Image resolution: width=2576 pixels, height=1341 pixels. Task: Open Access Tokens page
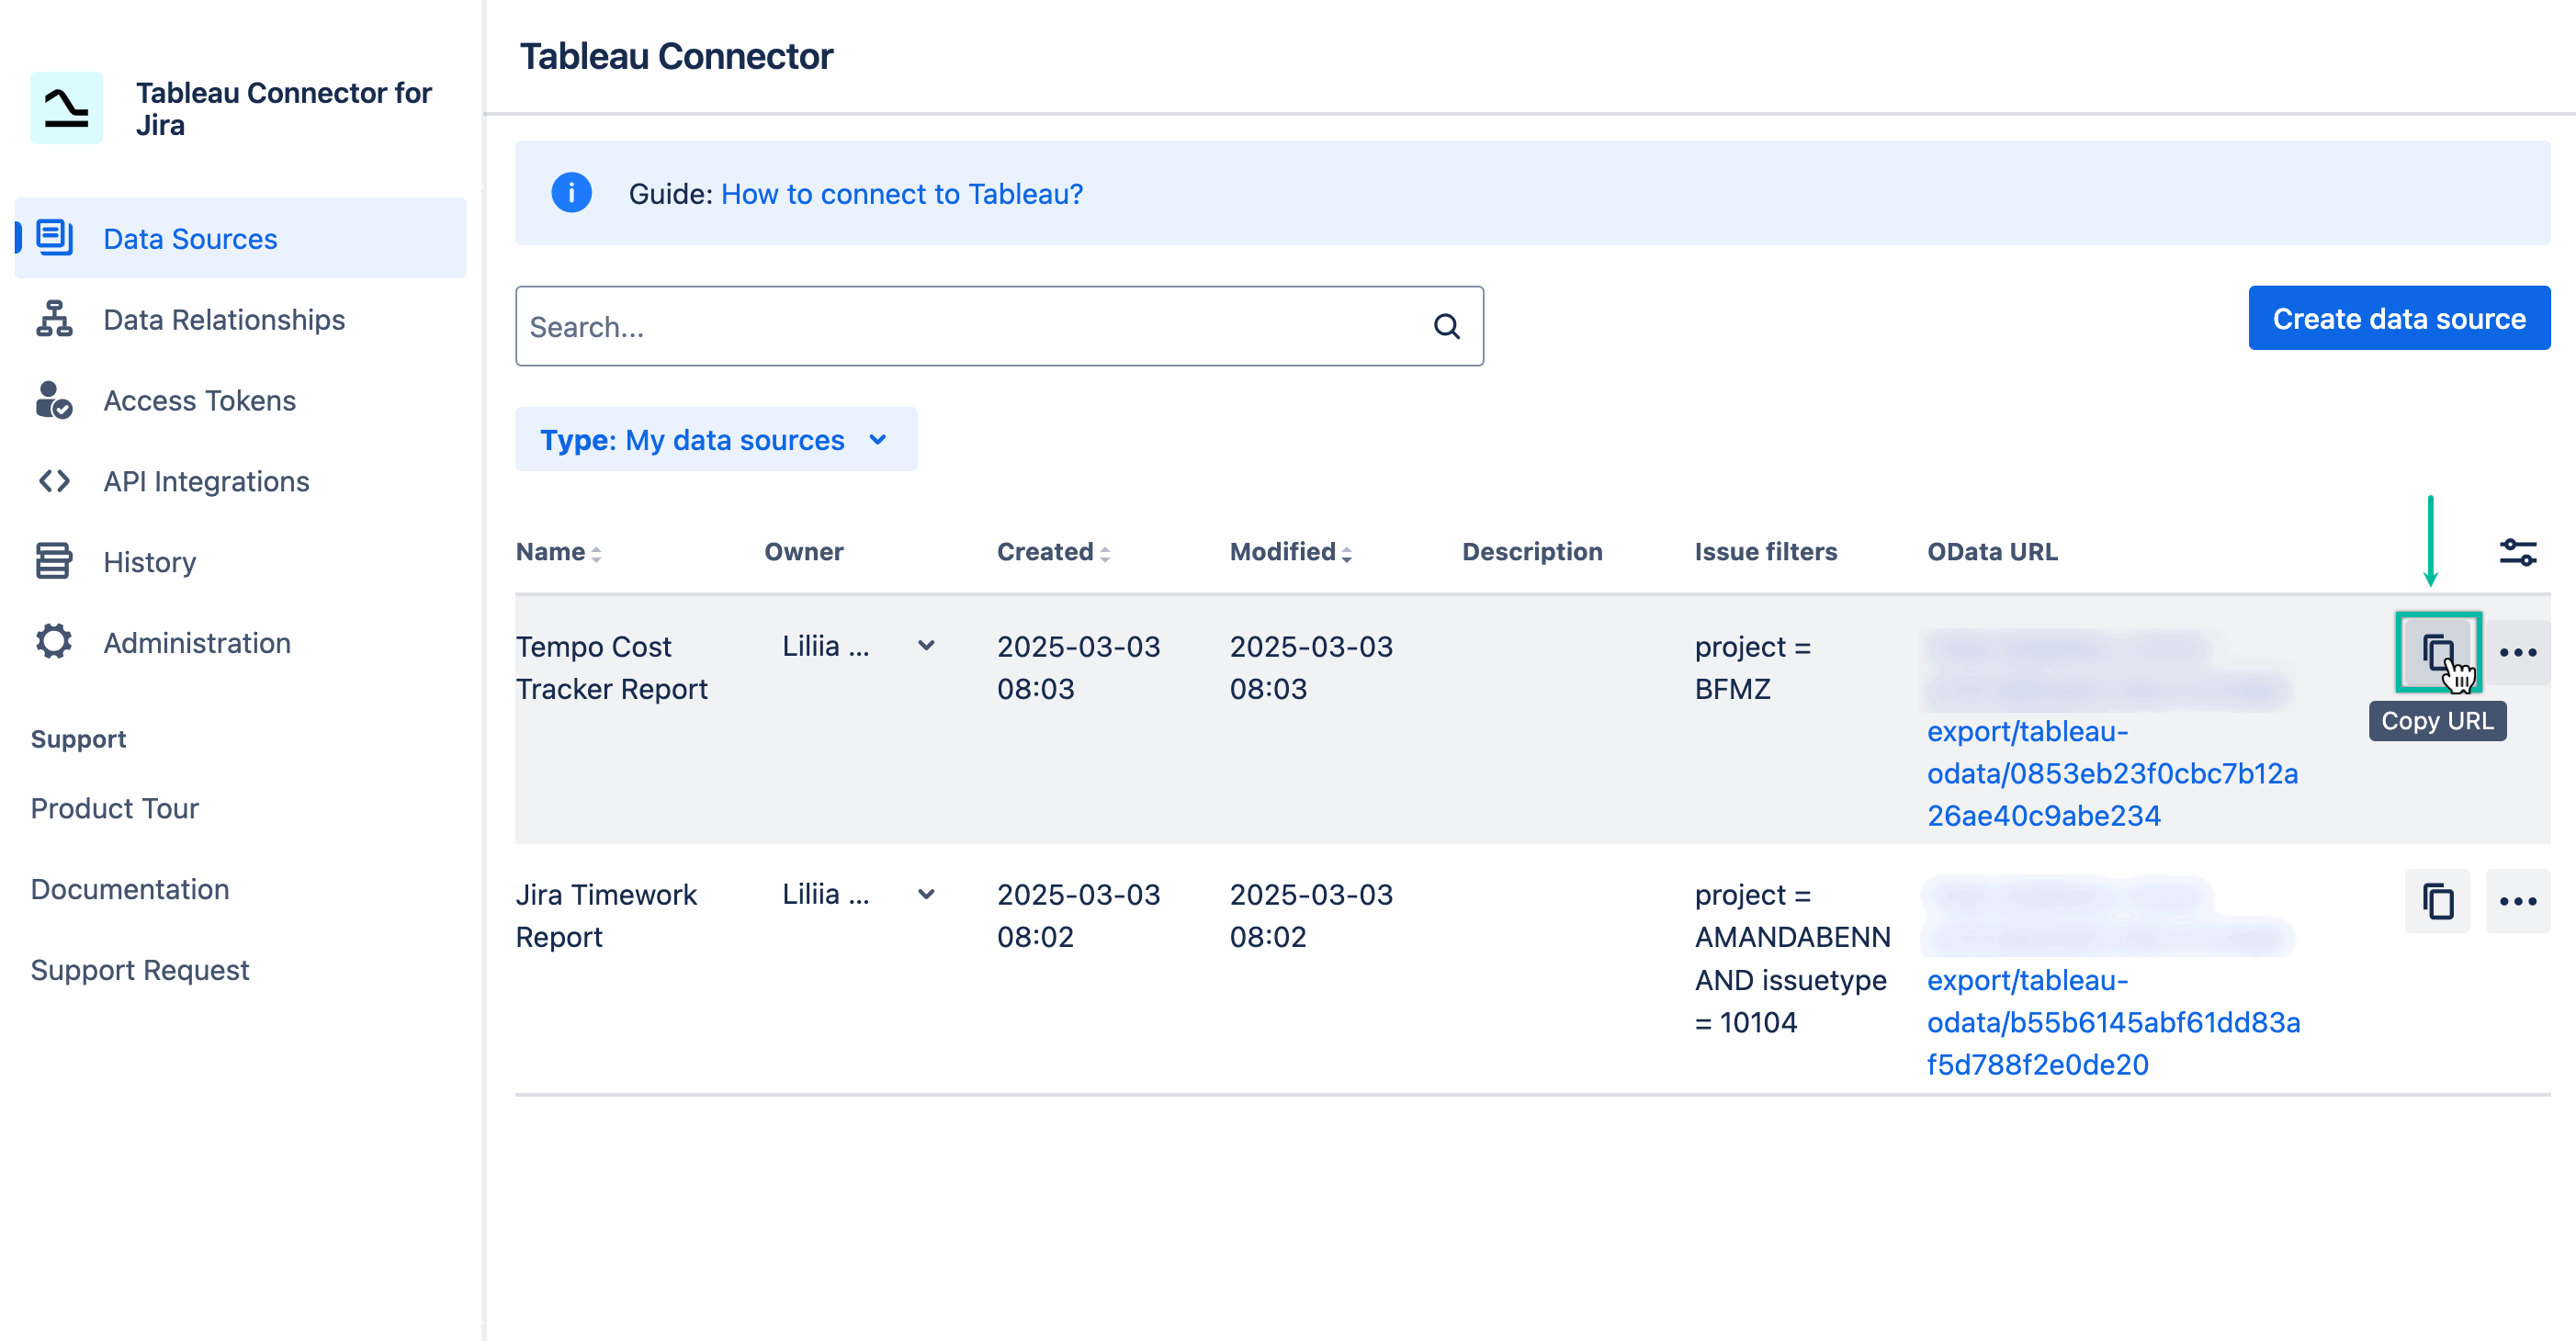point(198,400)
